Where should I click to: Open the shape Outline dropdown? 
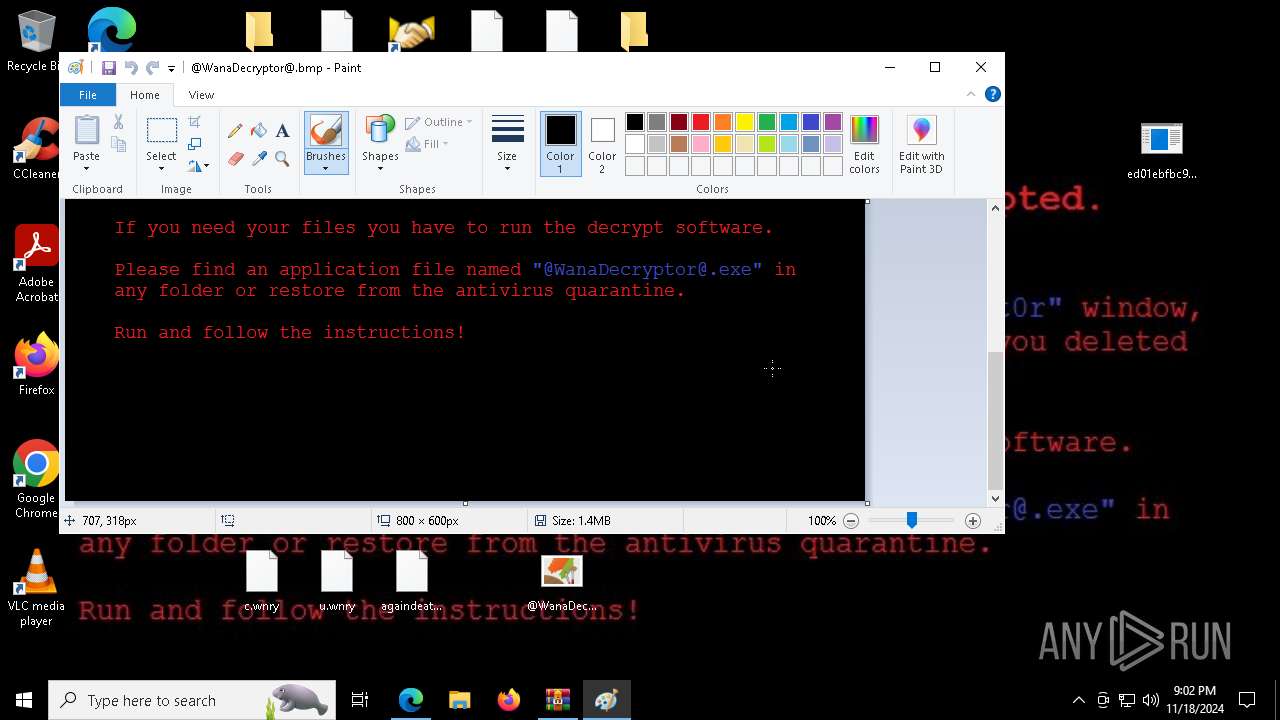click(438, 122)
